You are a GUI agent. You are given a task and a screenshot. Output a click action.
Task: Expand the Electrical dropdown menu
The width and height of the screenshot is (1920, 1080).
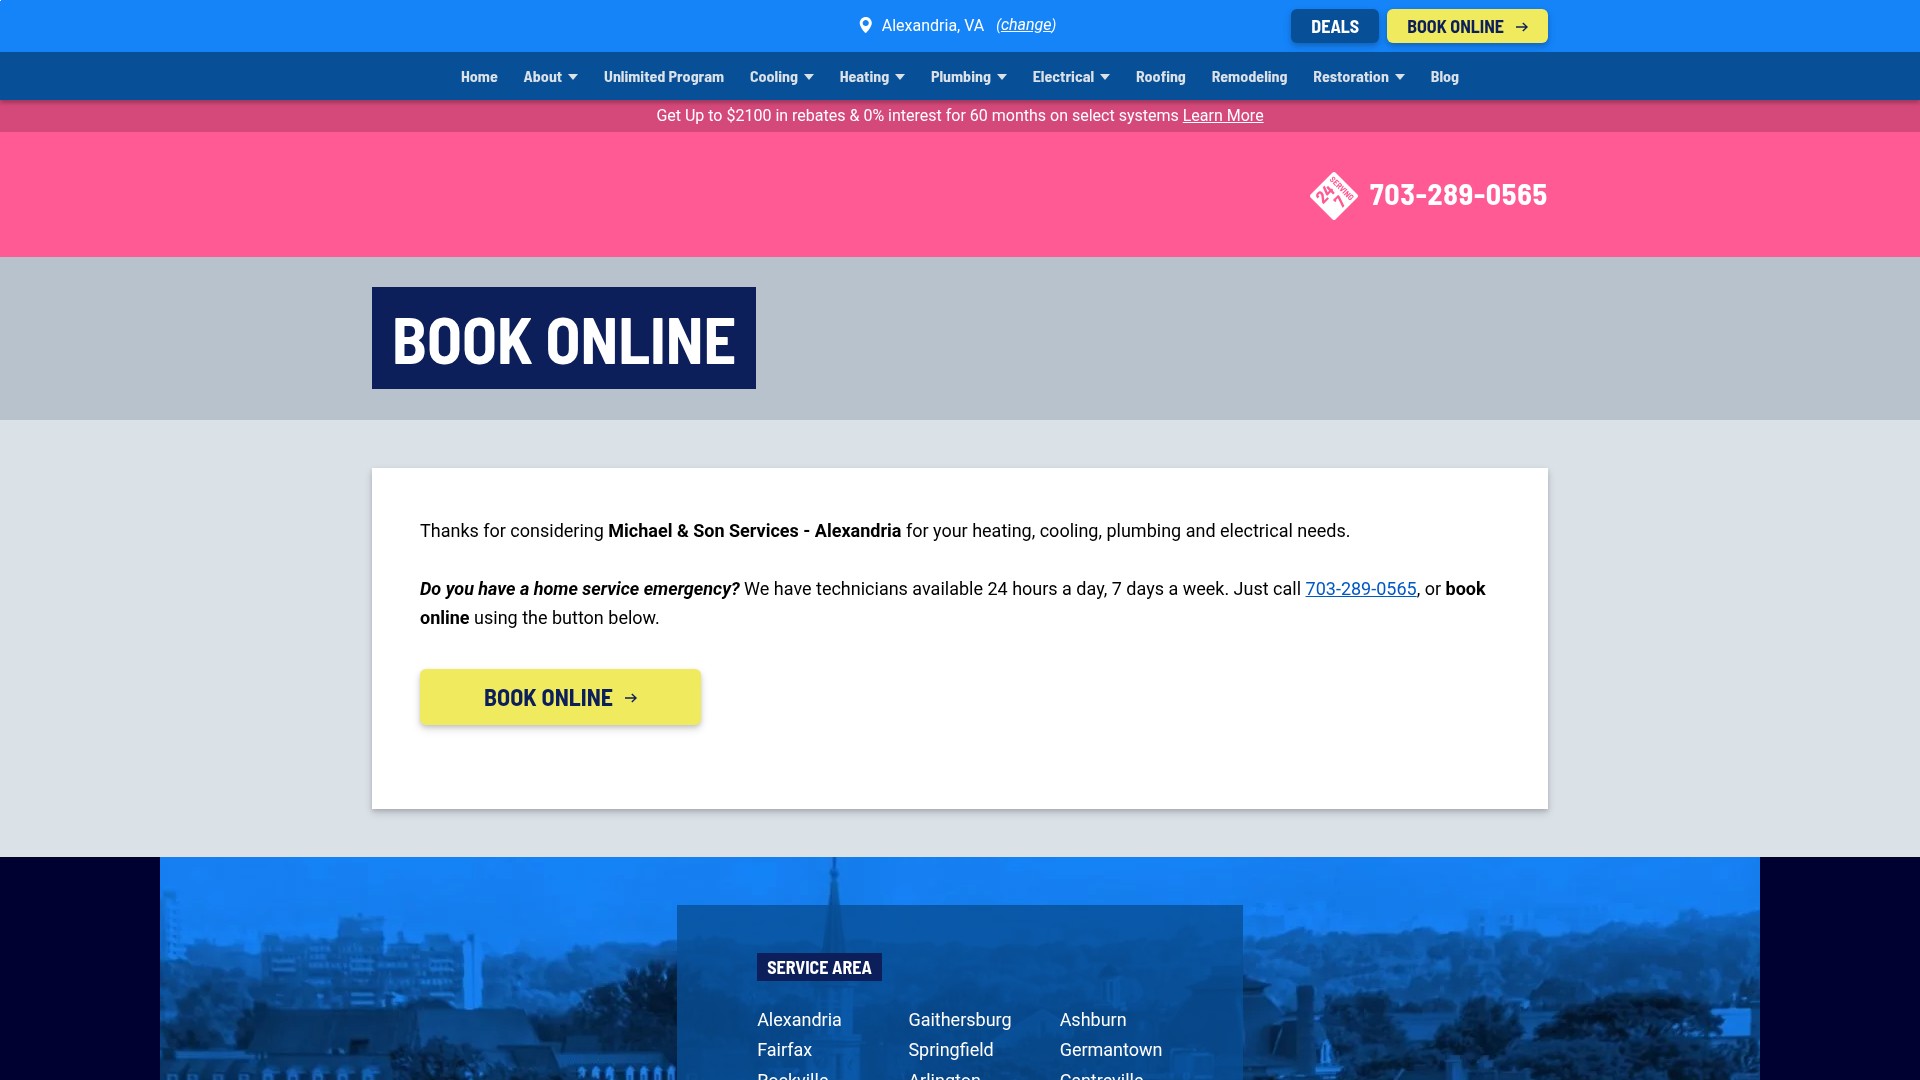pyautogui.click(x=1071, y=77)
